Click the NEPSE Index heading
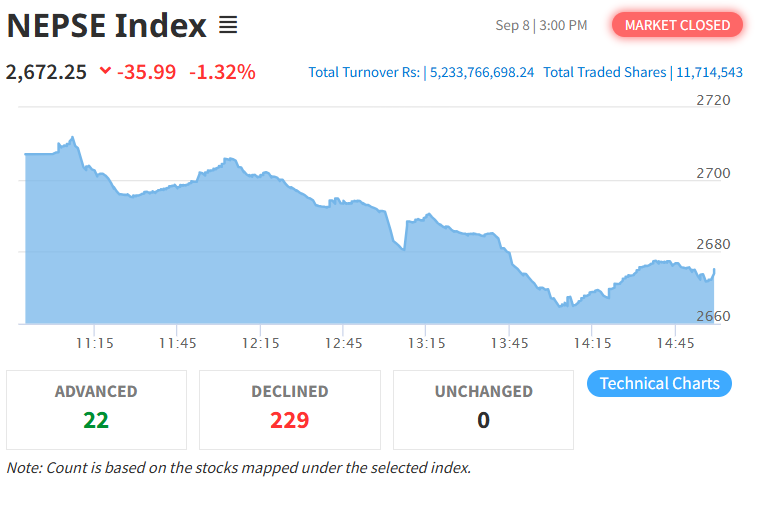This screenshot has height=509, width=759. click(107, 25)
